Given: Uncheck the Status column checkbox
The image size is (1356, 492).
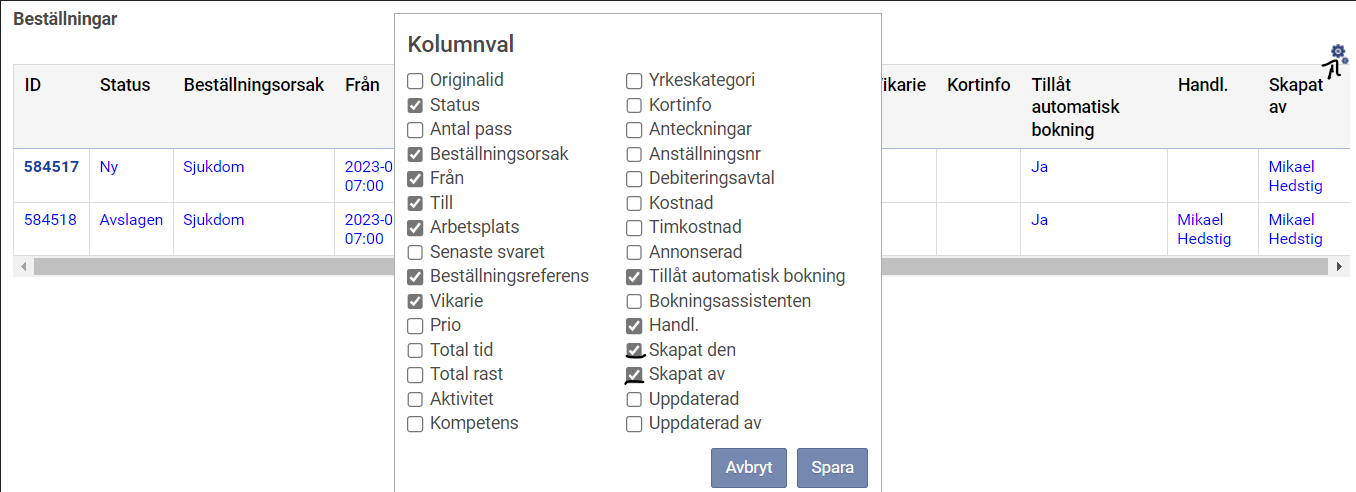Looking at the screenshot, I should (415, 105).
